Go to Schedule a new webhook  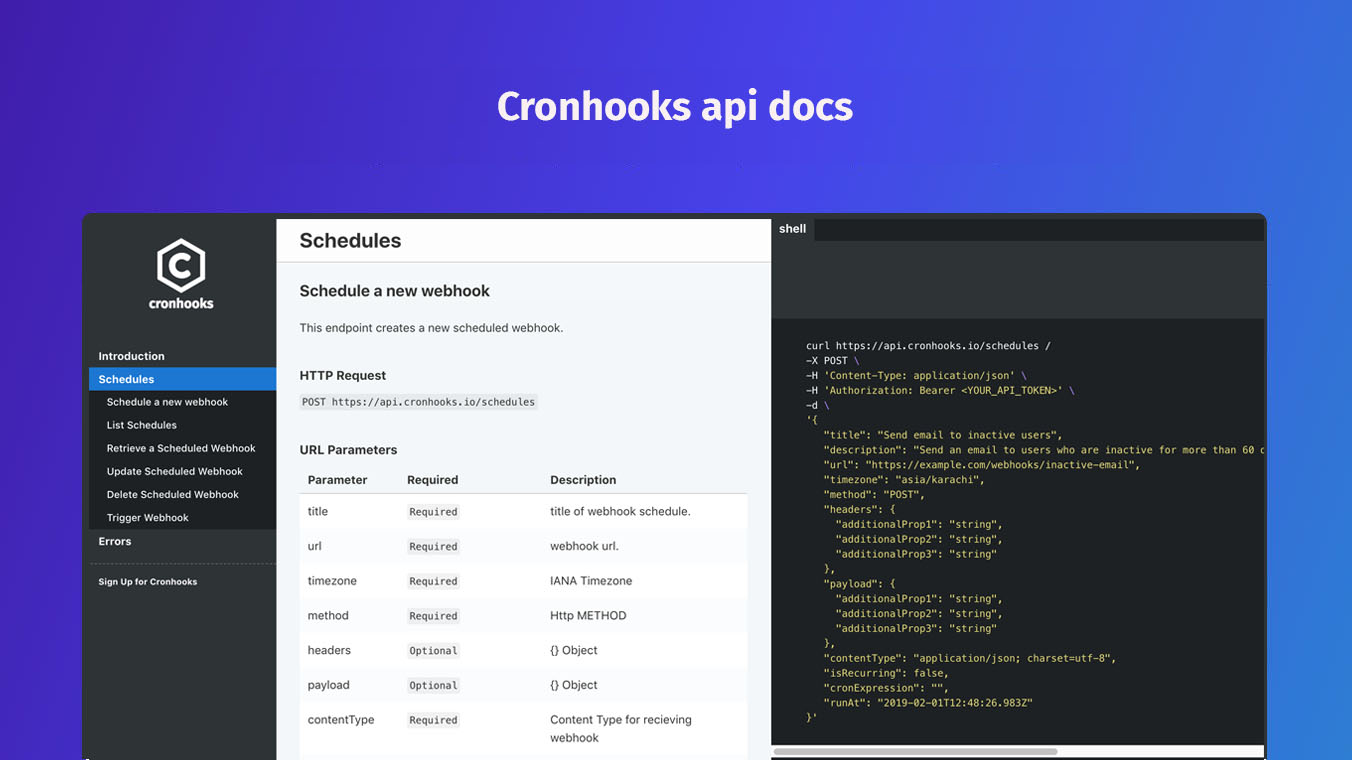point(167,402)
